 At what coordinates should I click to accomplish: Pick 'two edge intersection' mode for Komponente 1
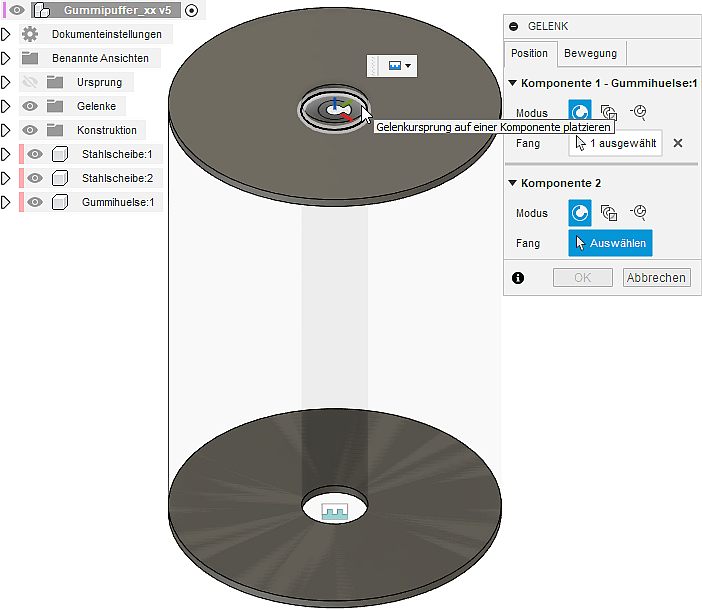[639, 113]
